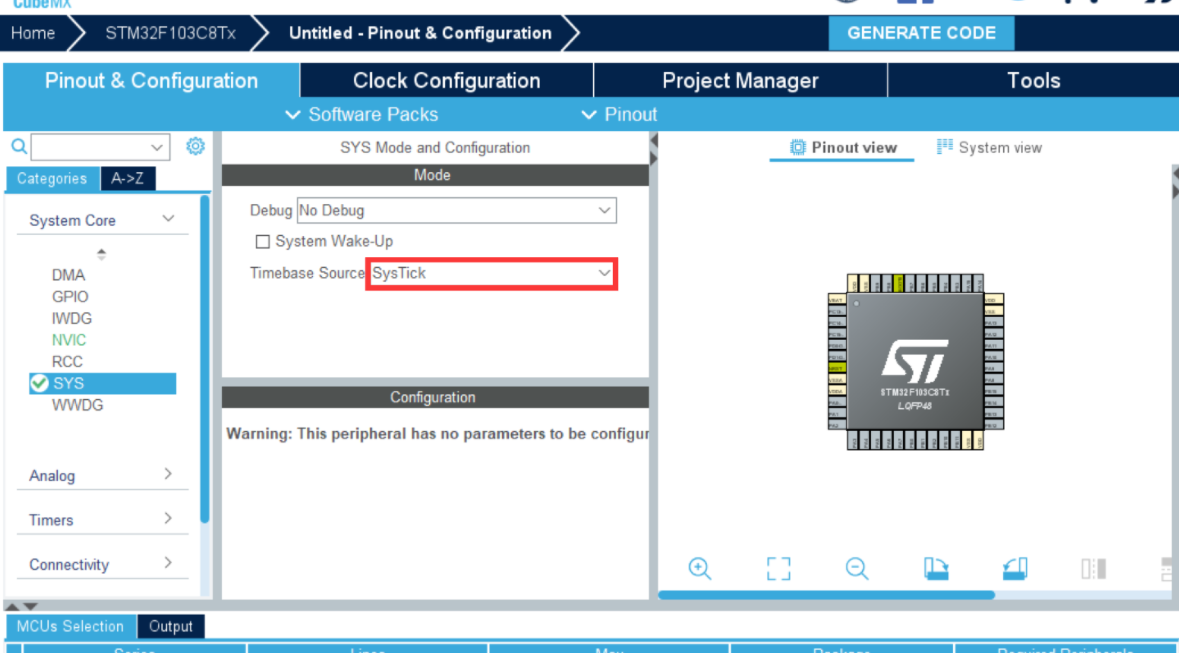Rotate the chip counter-clockwise
Screen dimensions: 1179x653
[1015, 568]
